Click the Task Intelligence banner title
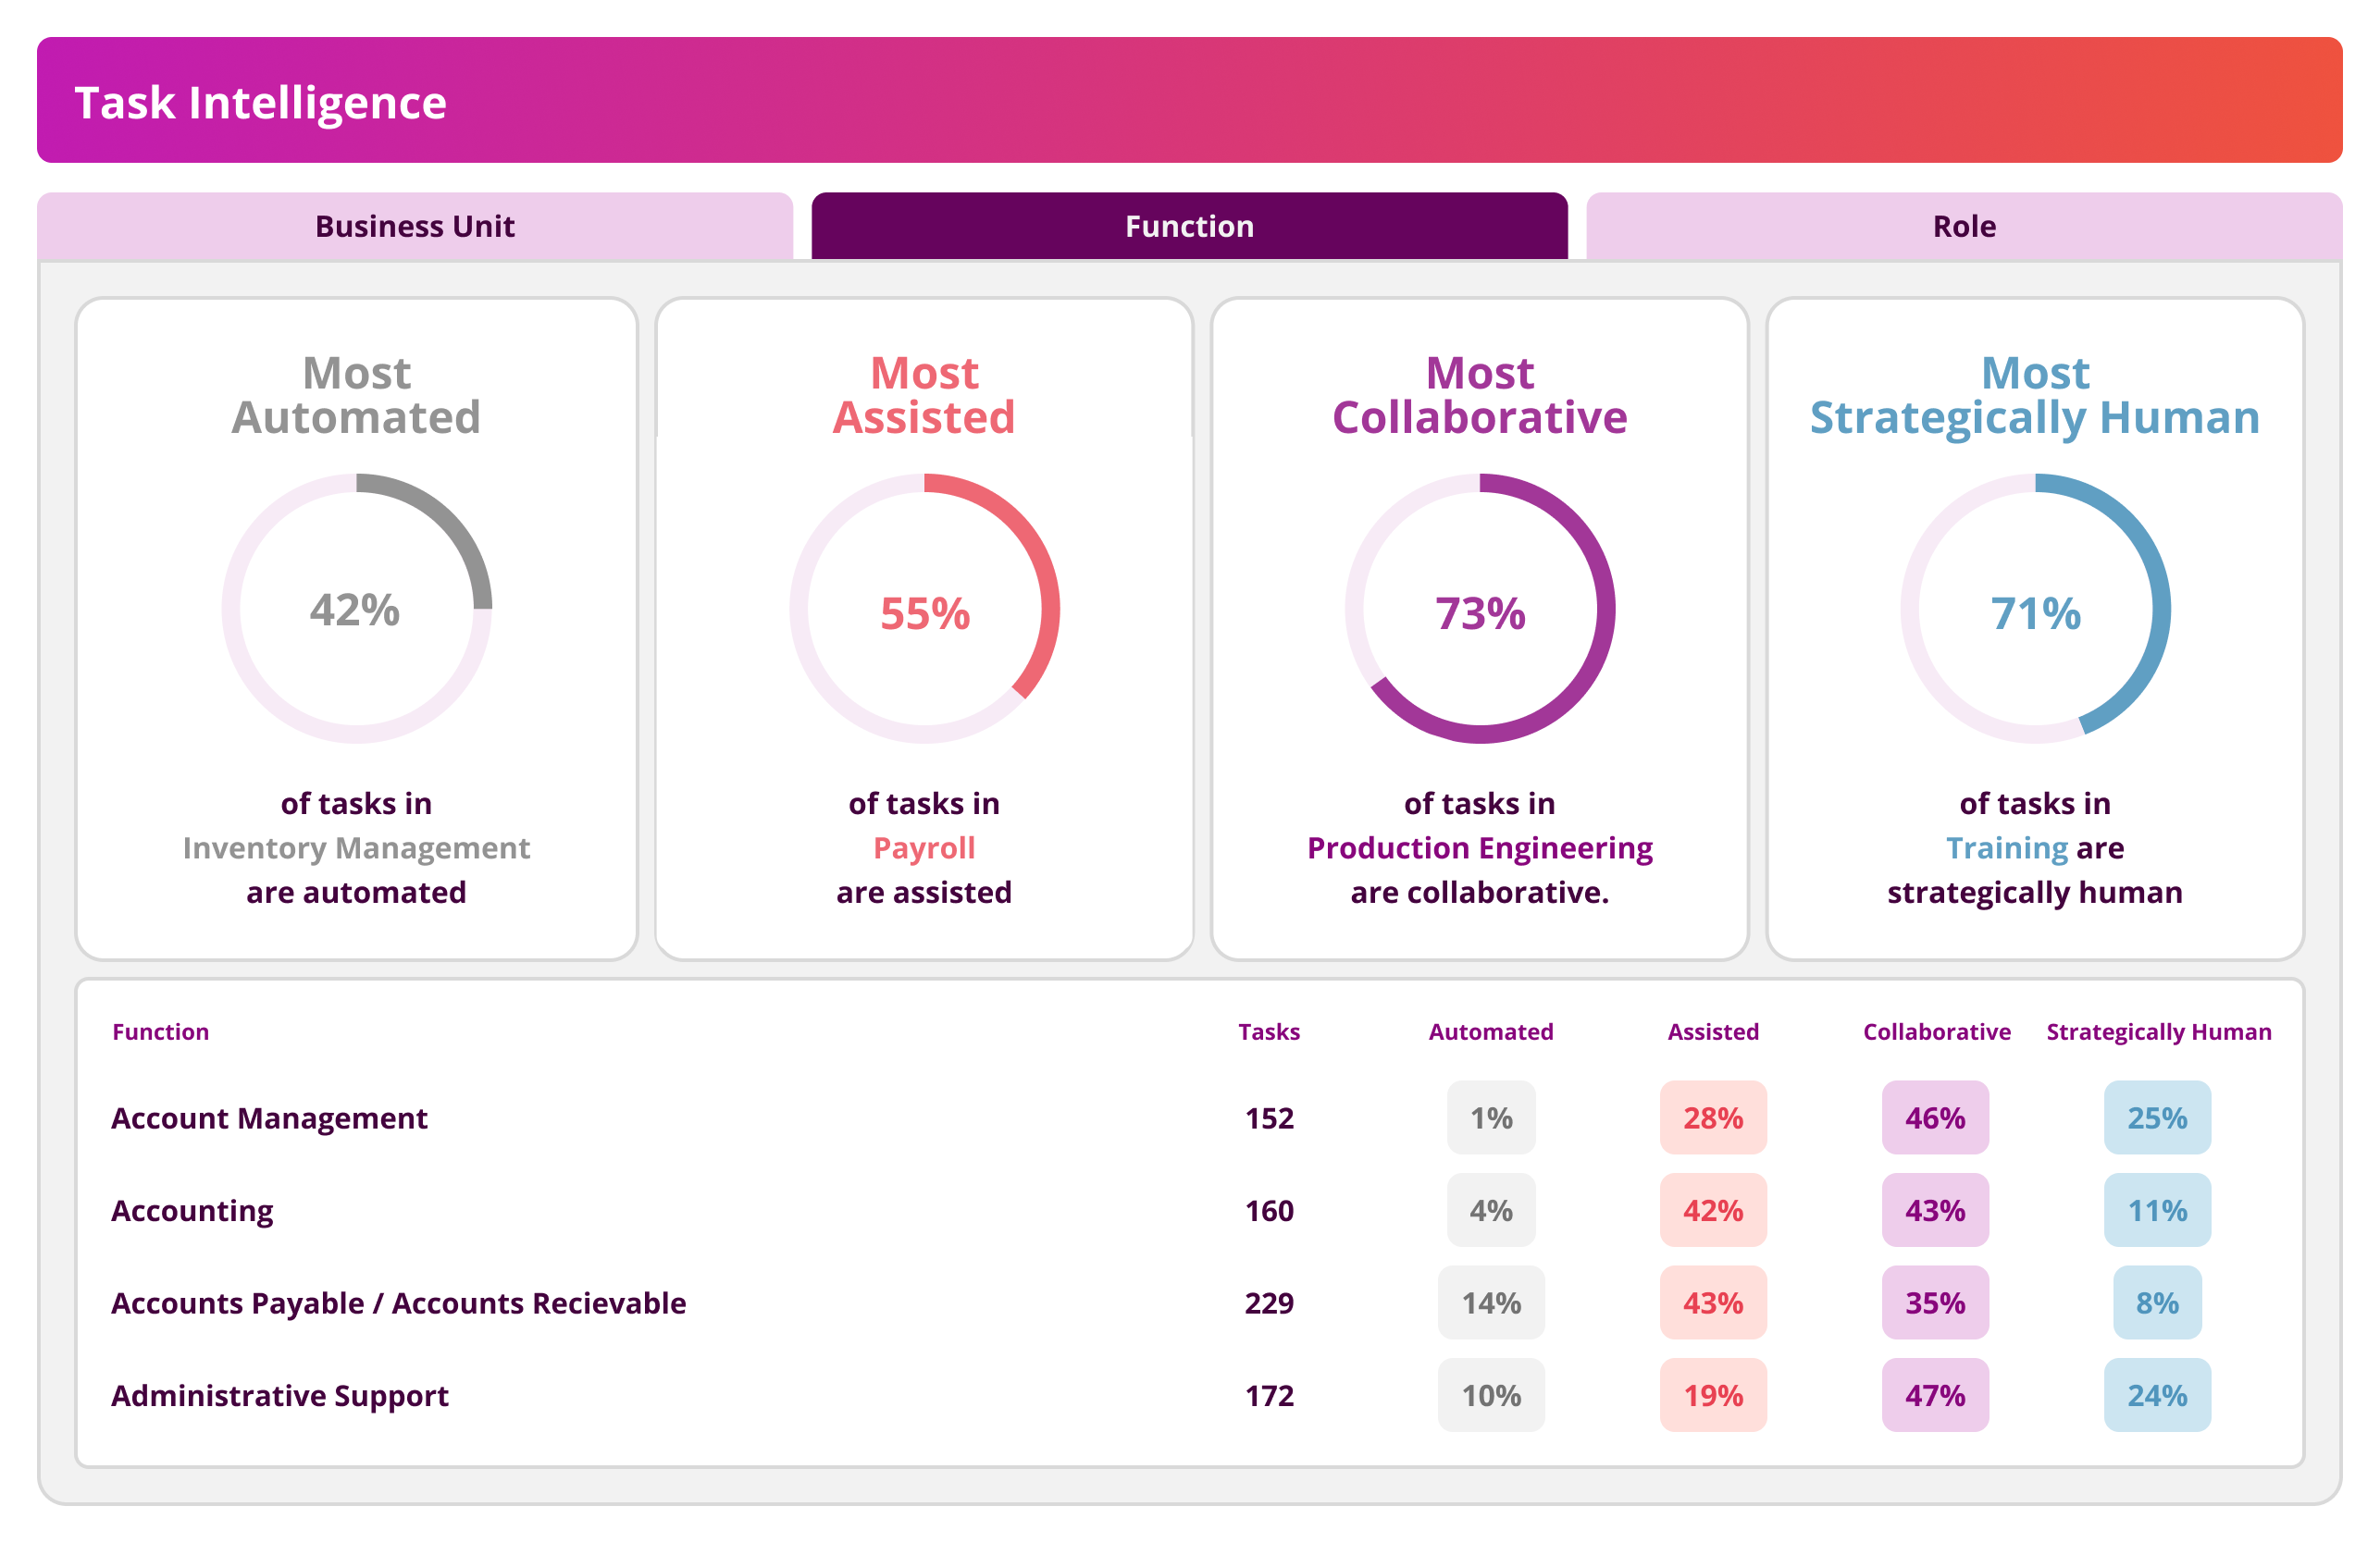Image resolution: width=2380 pixels, height=1543 pixels. point(261,103)
